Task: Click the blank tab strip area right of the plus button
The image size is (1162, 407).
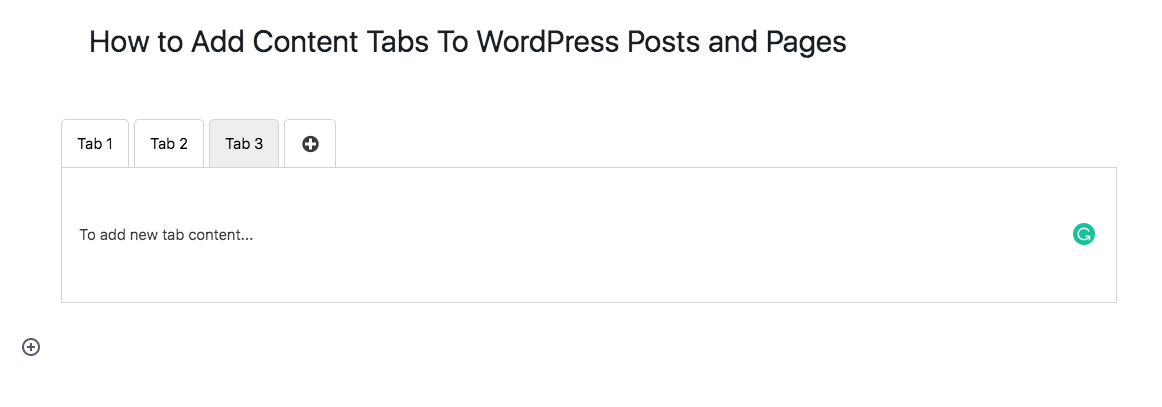Action: point(726,144)
